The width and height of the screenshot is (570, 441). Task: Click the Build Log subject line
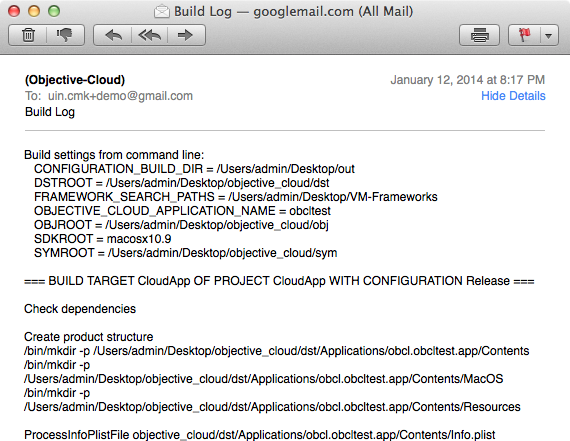[x=50, y=112]
